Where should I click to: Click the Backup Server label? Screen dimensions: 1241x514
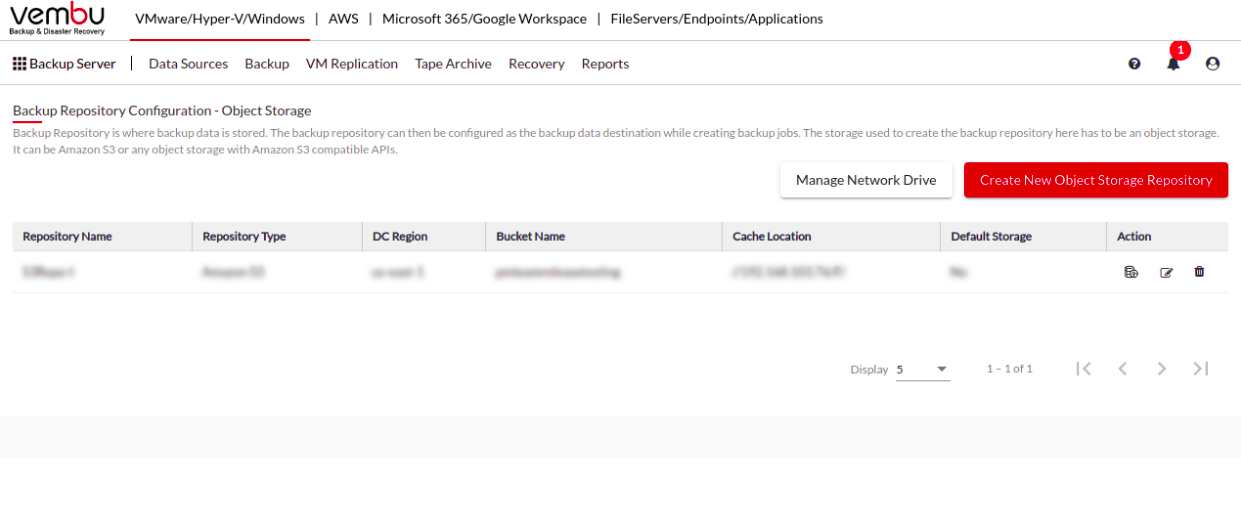73,64
